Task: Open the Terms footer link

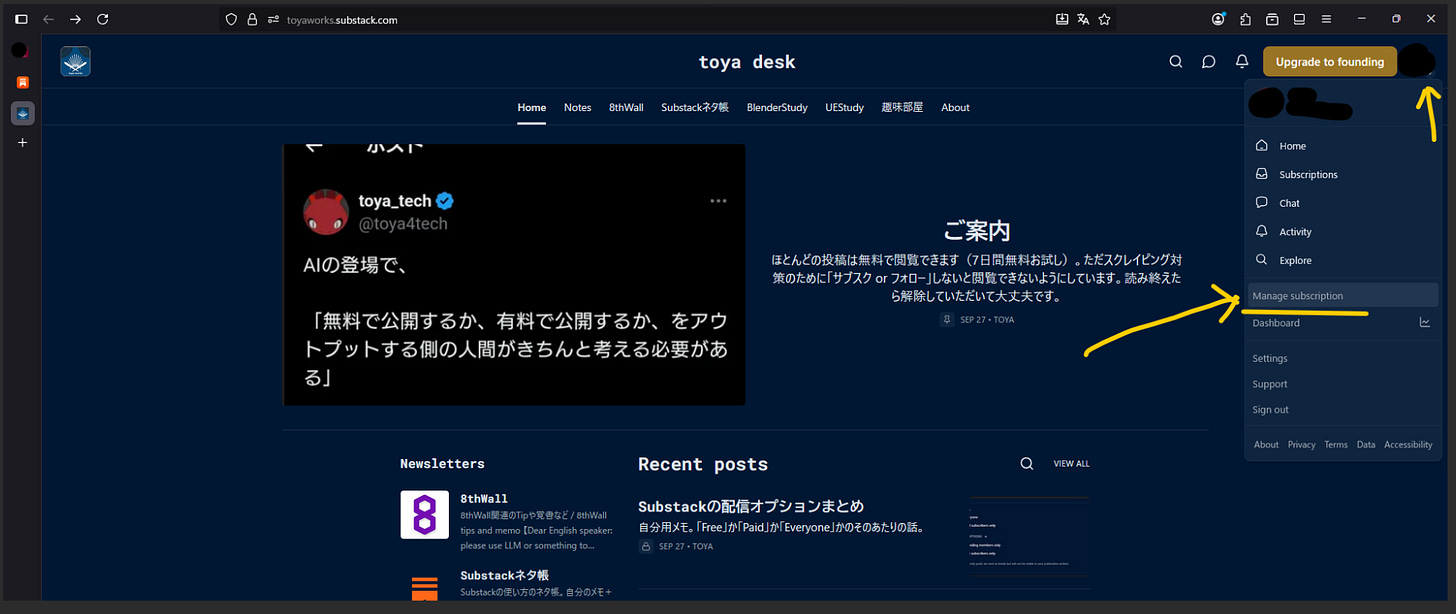Action: 1336,445
